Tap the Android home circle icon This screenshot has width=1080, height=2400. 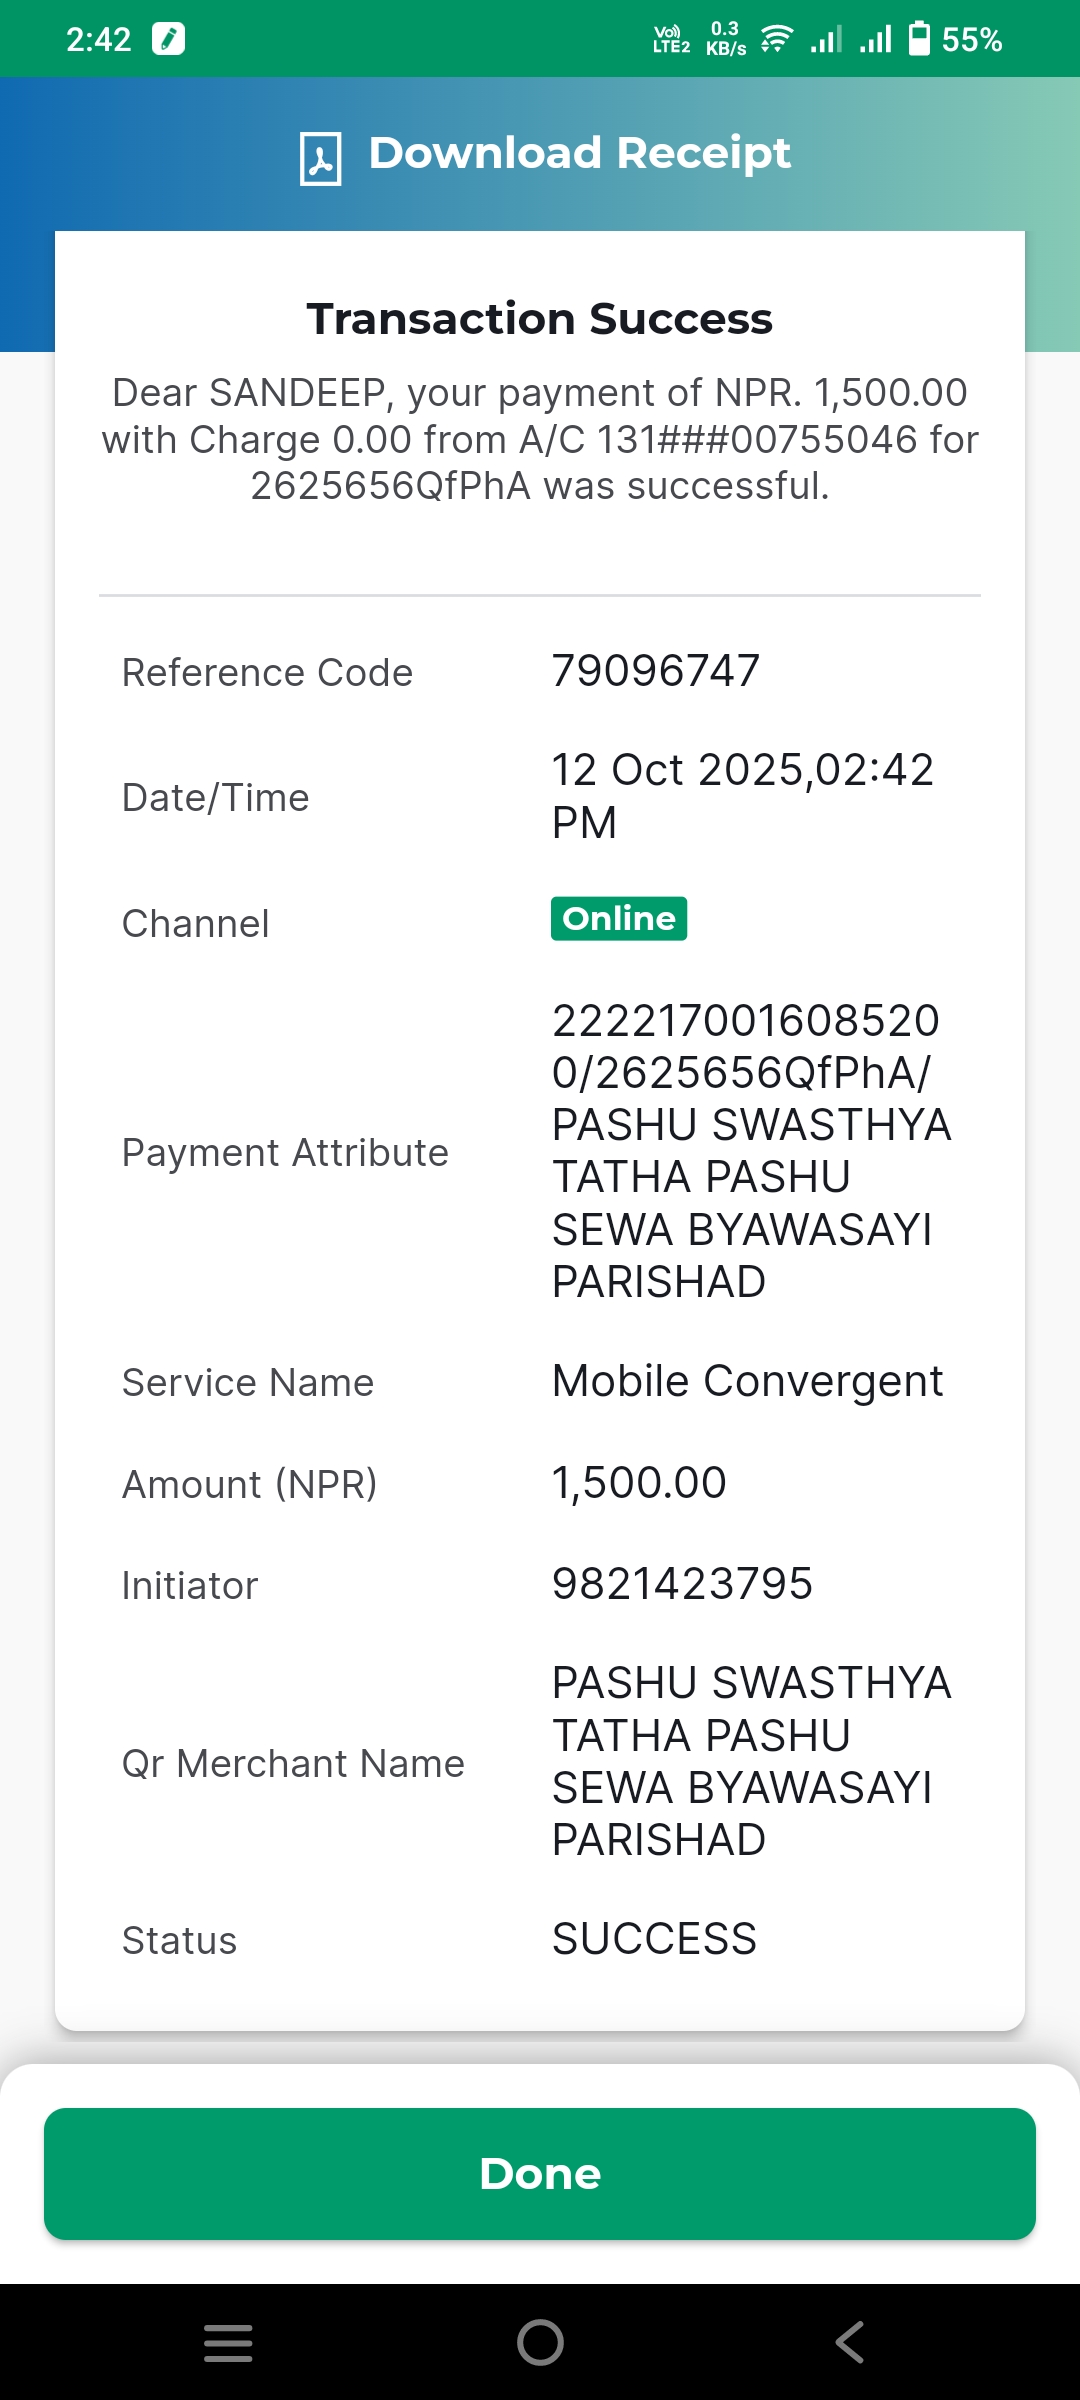pyautogui.click(x=540, y=2342)
